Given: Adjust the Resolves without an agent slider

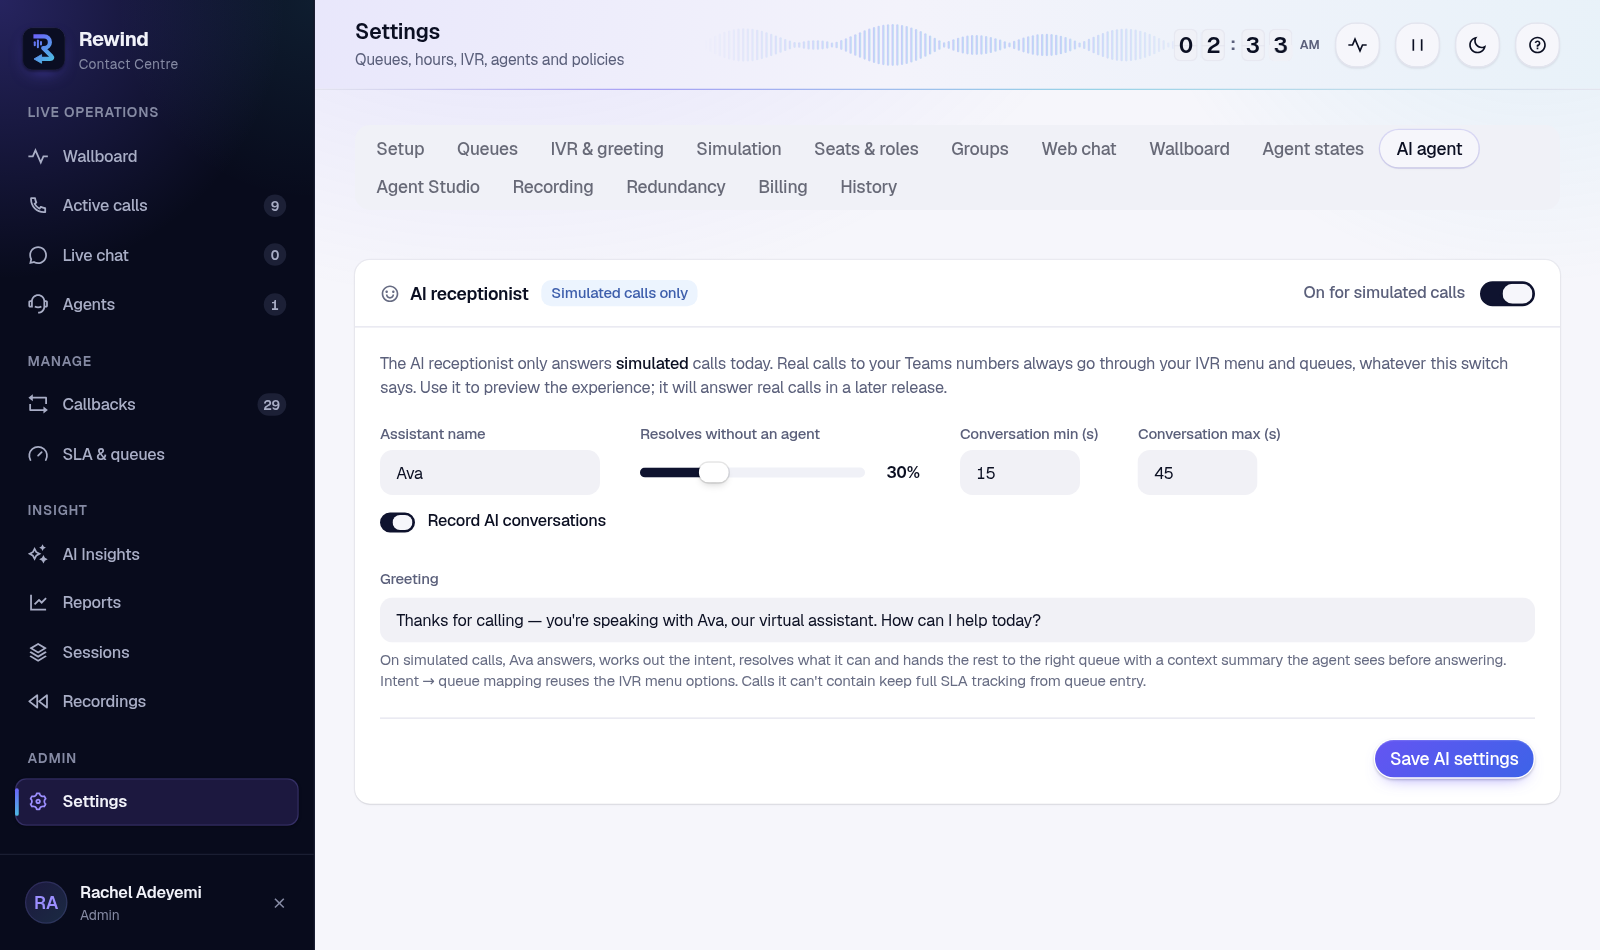Looking at the screenshot, I should 752,473.
